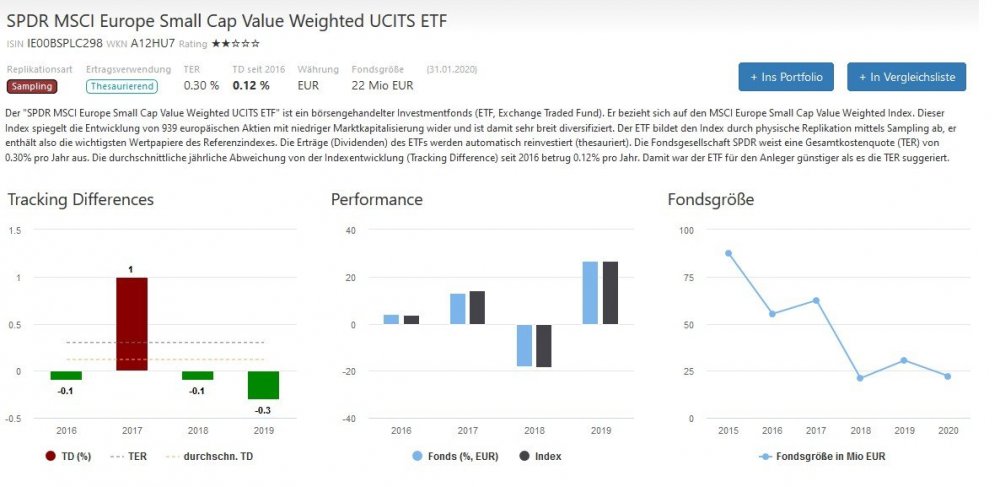This screenshot has height=487, width=1000.
Task: Click the red Sampling badge
Action: coord(30,86)
